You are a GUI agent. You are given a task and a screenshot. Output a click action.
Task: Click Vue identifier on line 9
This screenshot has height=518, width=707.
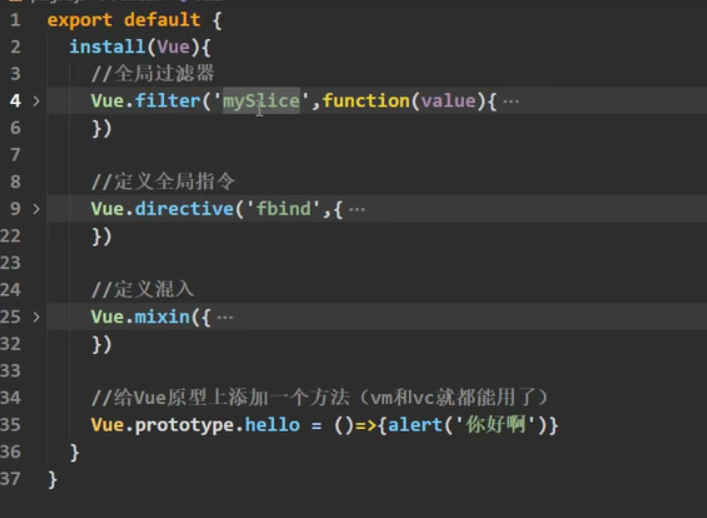[107, 209]
